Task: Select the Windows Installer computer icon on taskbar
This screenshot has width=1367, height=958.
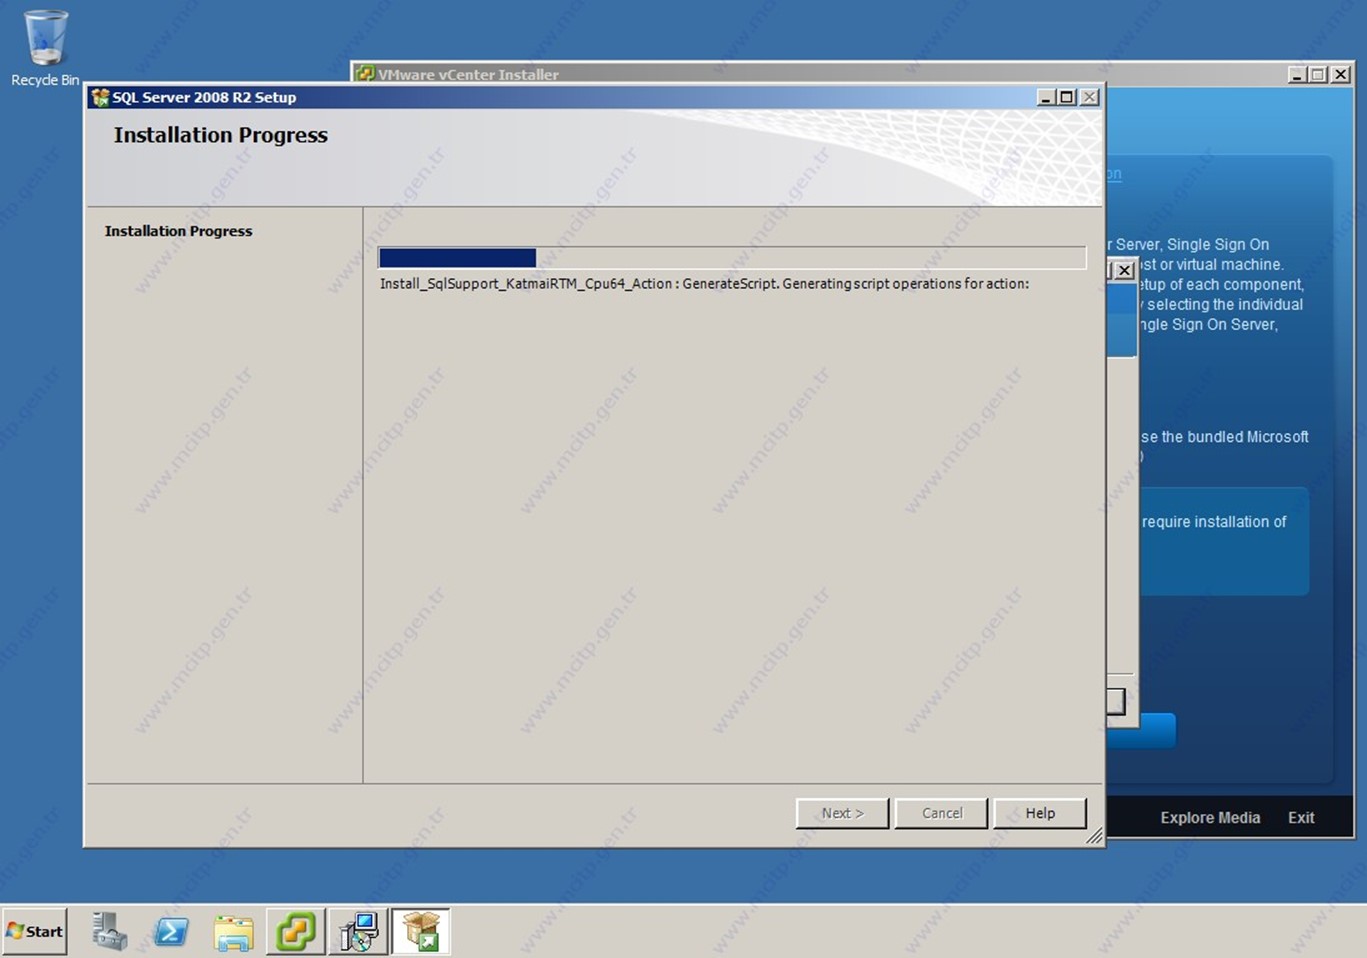Action: [x=358, y=931]
